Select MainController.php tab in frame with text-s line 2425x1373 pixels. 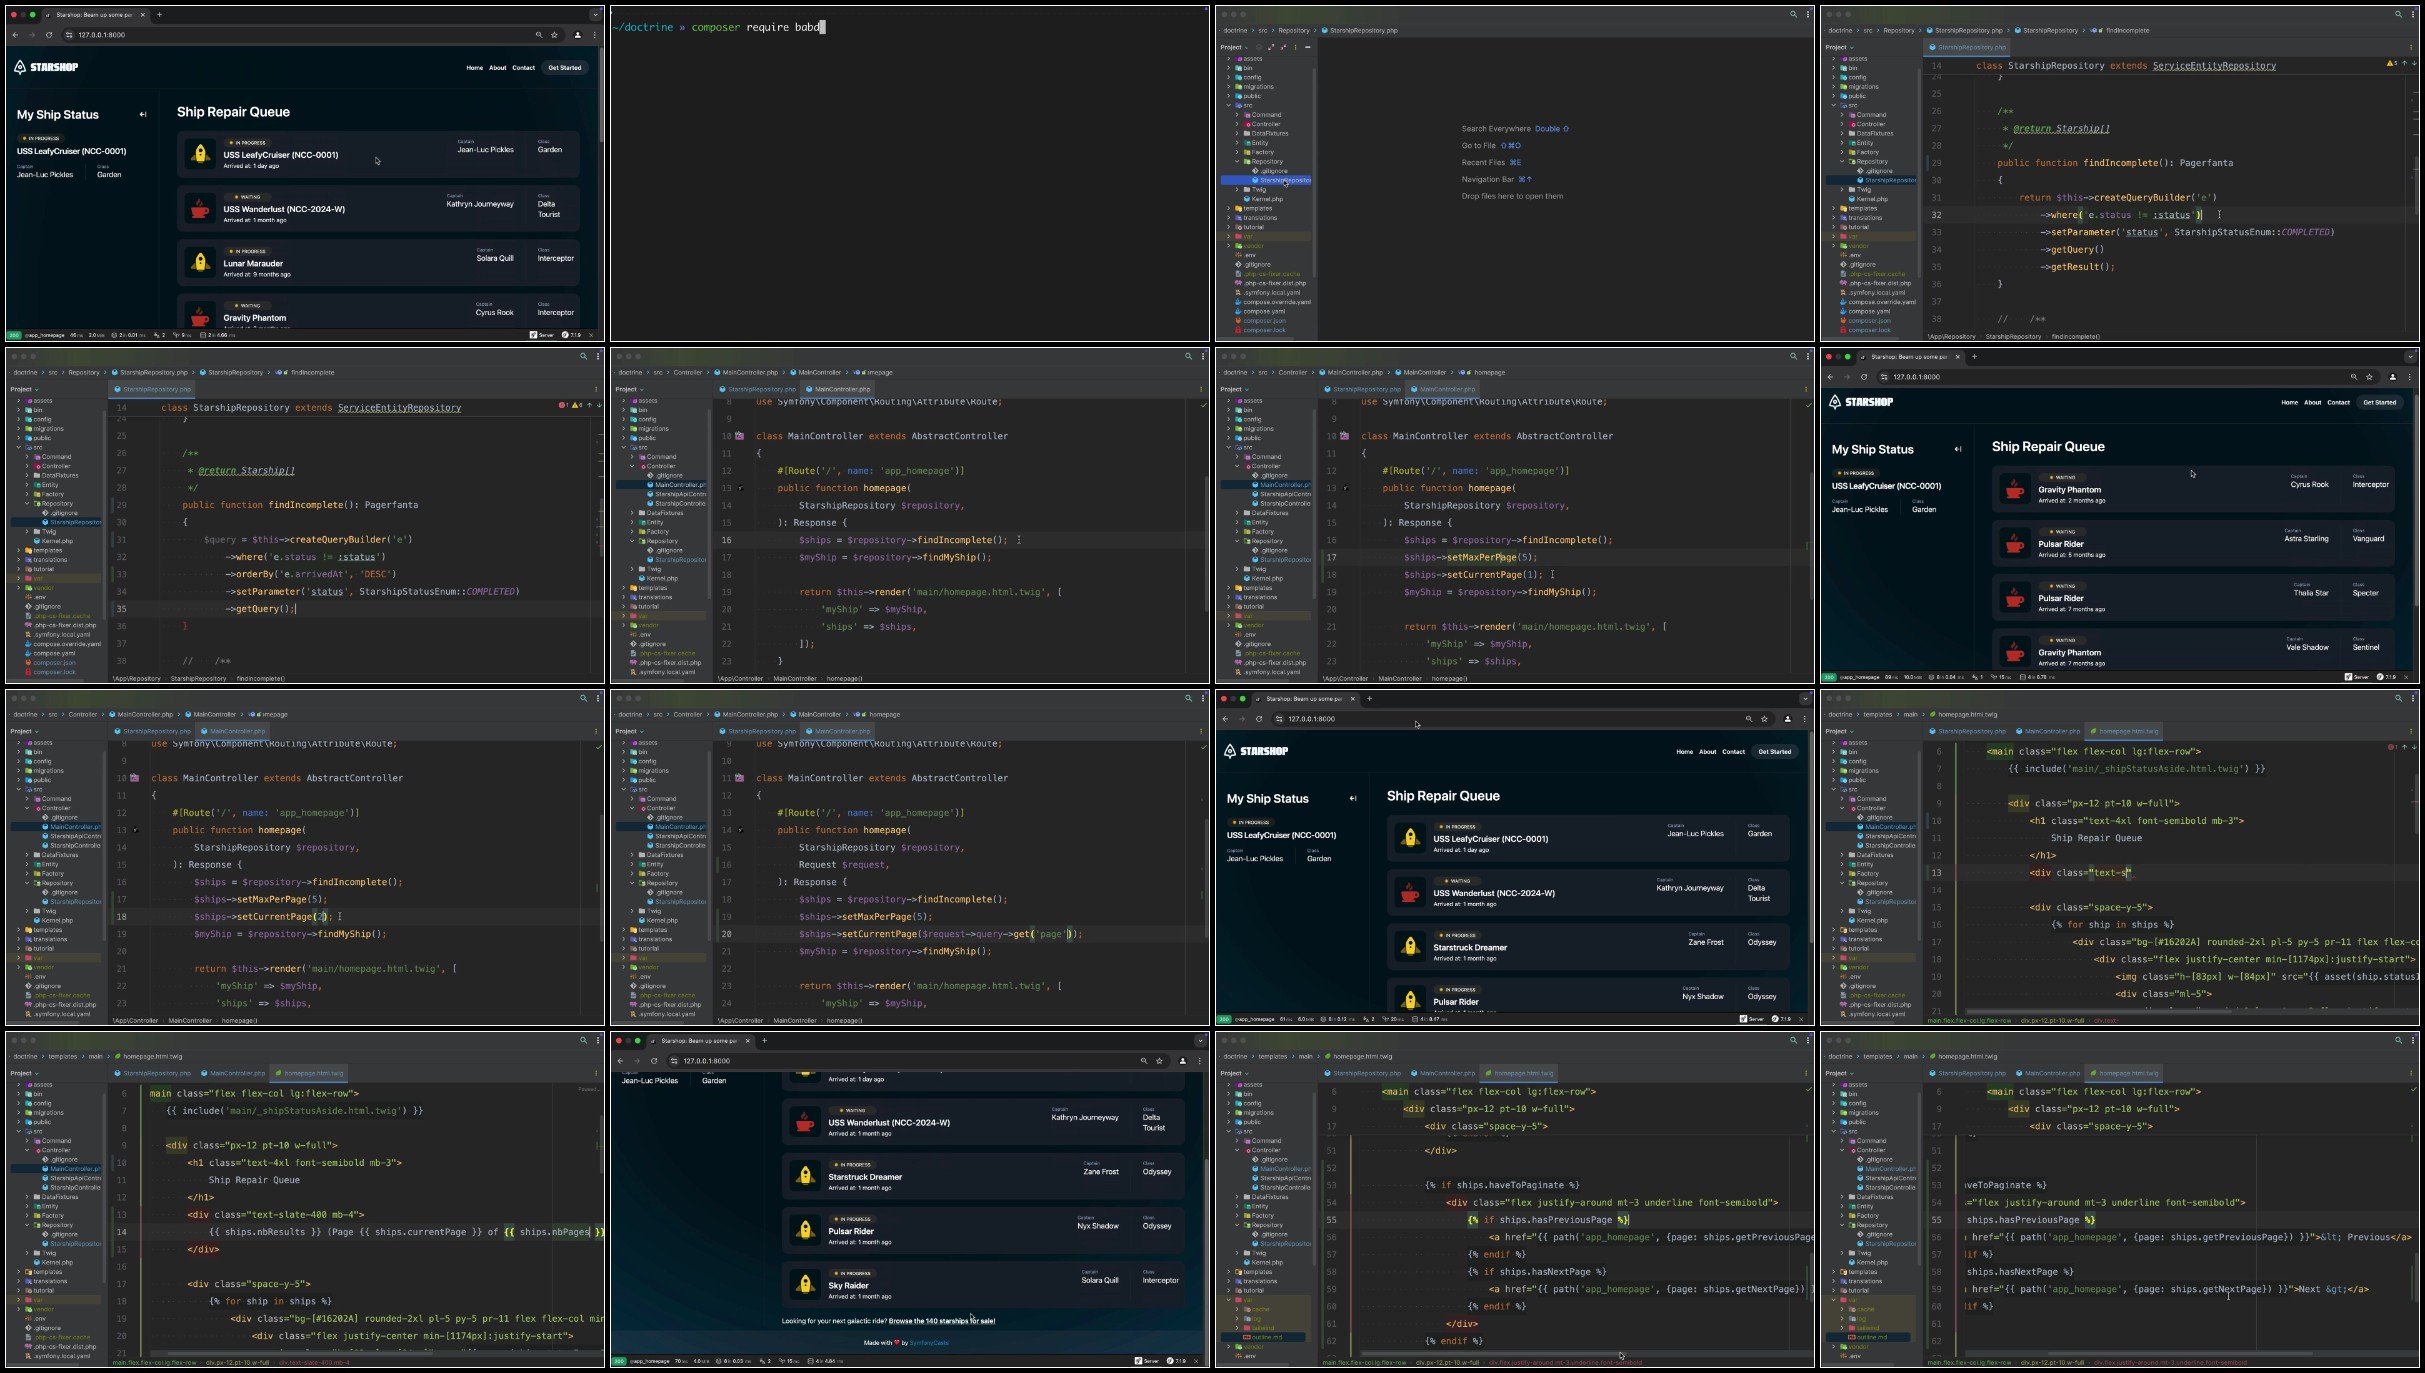[2048, 731]
